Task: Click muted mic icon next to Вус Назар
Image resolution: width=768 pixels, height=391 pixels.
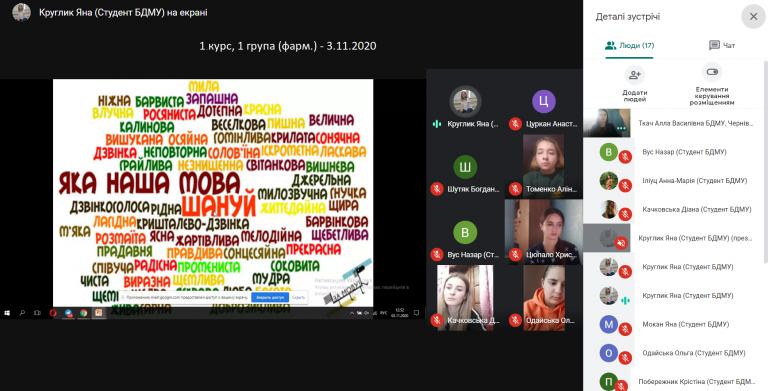Action: (624, 157)
